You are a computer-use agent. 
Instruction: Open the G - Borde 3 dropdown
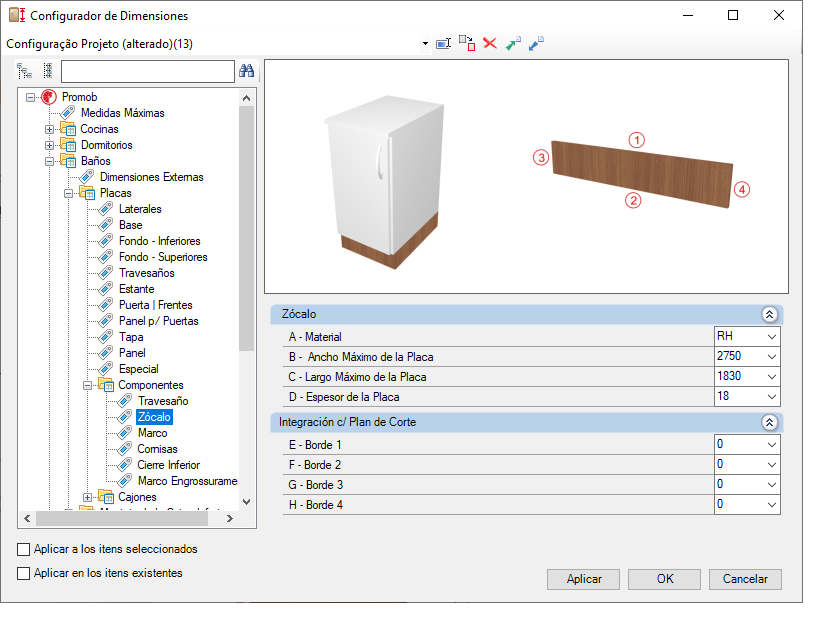pyautogui.click(x=772, y=485)
